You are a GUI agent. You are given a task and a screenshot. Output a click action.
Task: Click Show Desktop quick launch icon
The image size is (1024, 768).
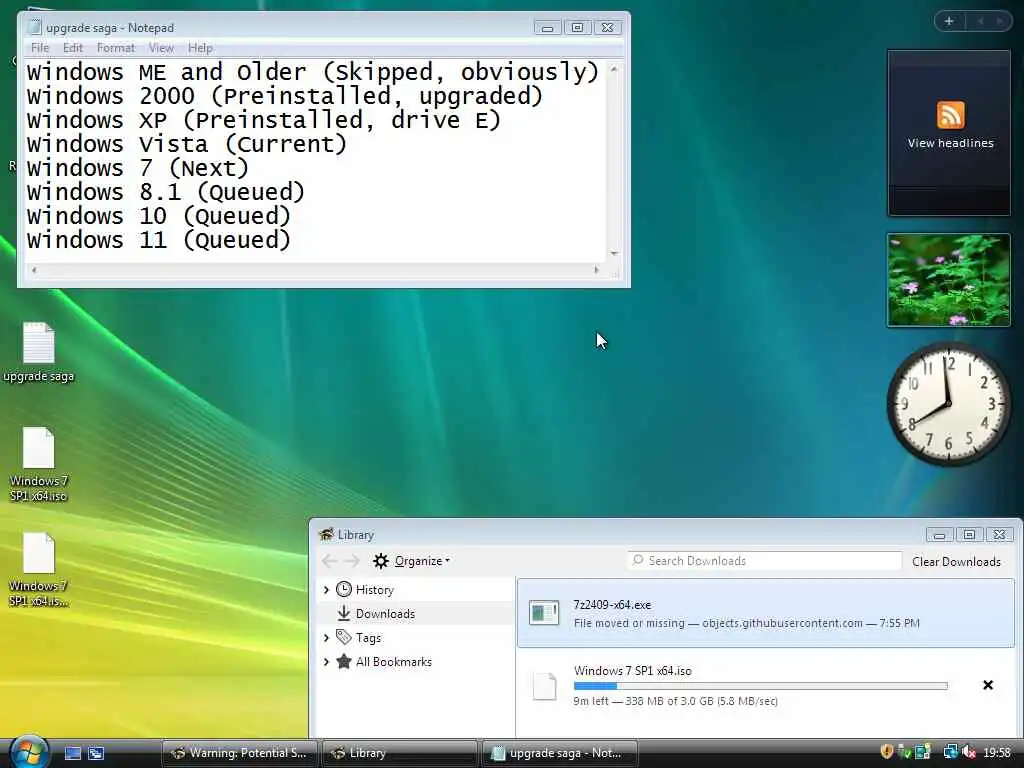73,753
